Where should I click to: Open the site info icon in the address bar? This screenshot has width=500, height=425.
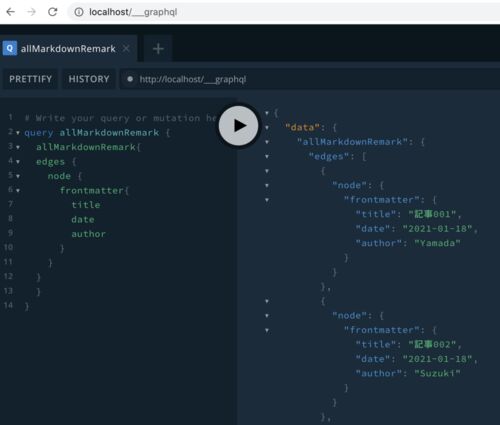tap(79, 12)
